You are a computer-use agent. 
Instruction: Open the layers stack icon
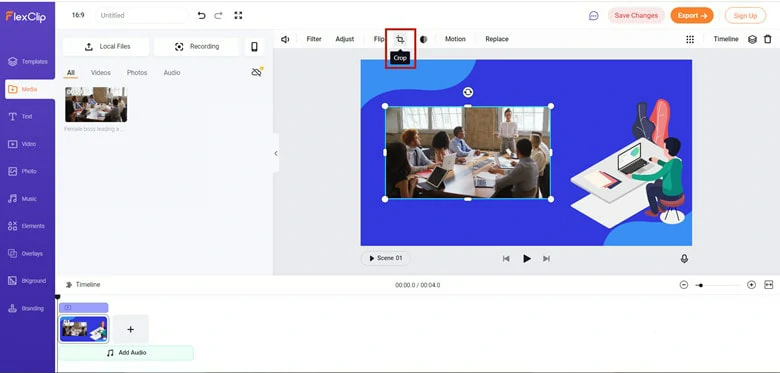tap(752, 39)
